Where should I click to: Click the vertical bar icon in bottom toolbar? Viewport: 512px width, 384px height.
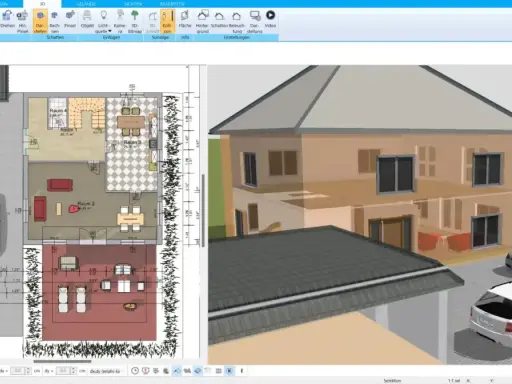(242, 371)
